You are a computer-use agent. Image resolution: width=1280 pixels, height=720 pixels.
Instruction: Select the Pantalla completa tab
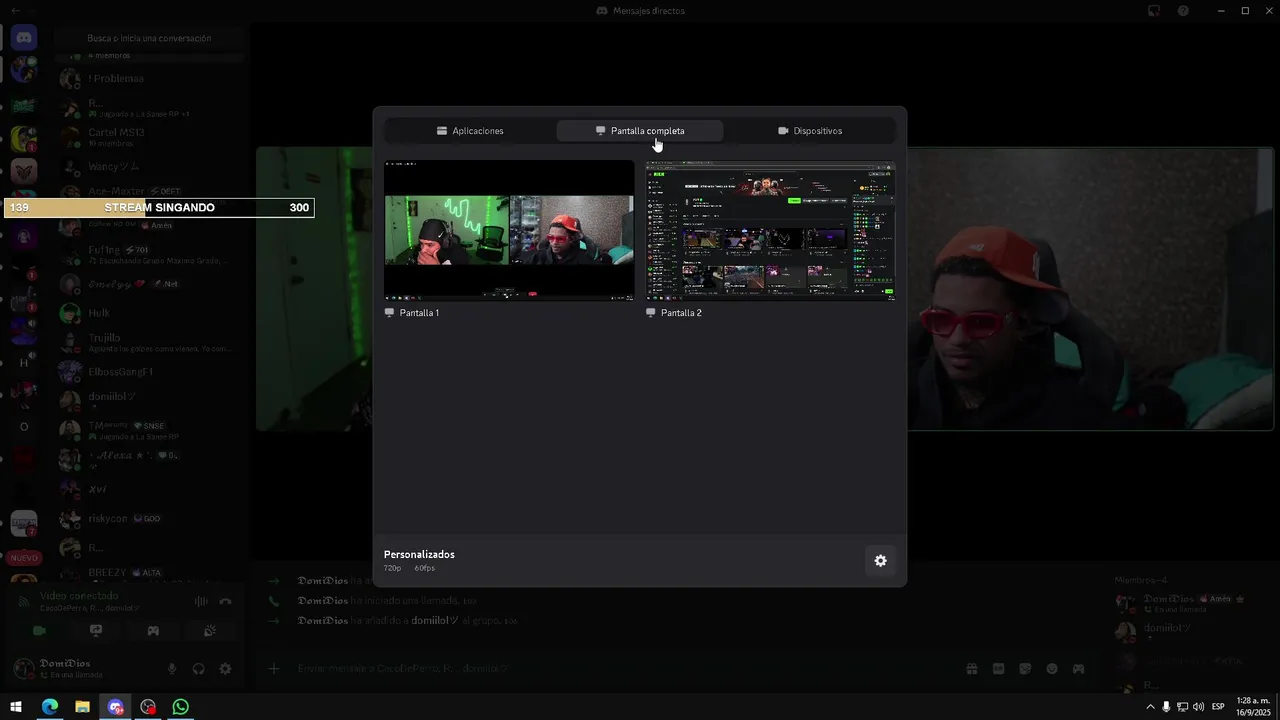[640, 131]
